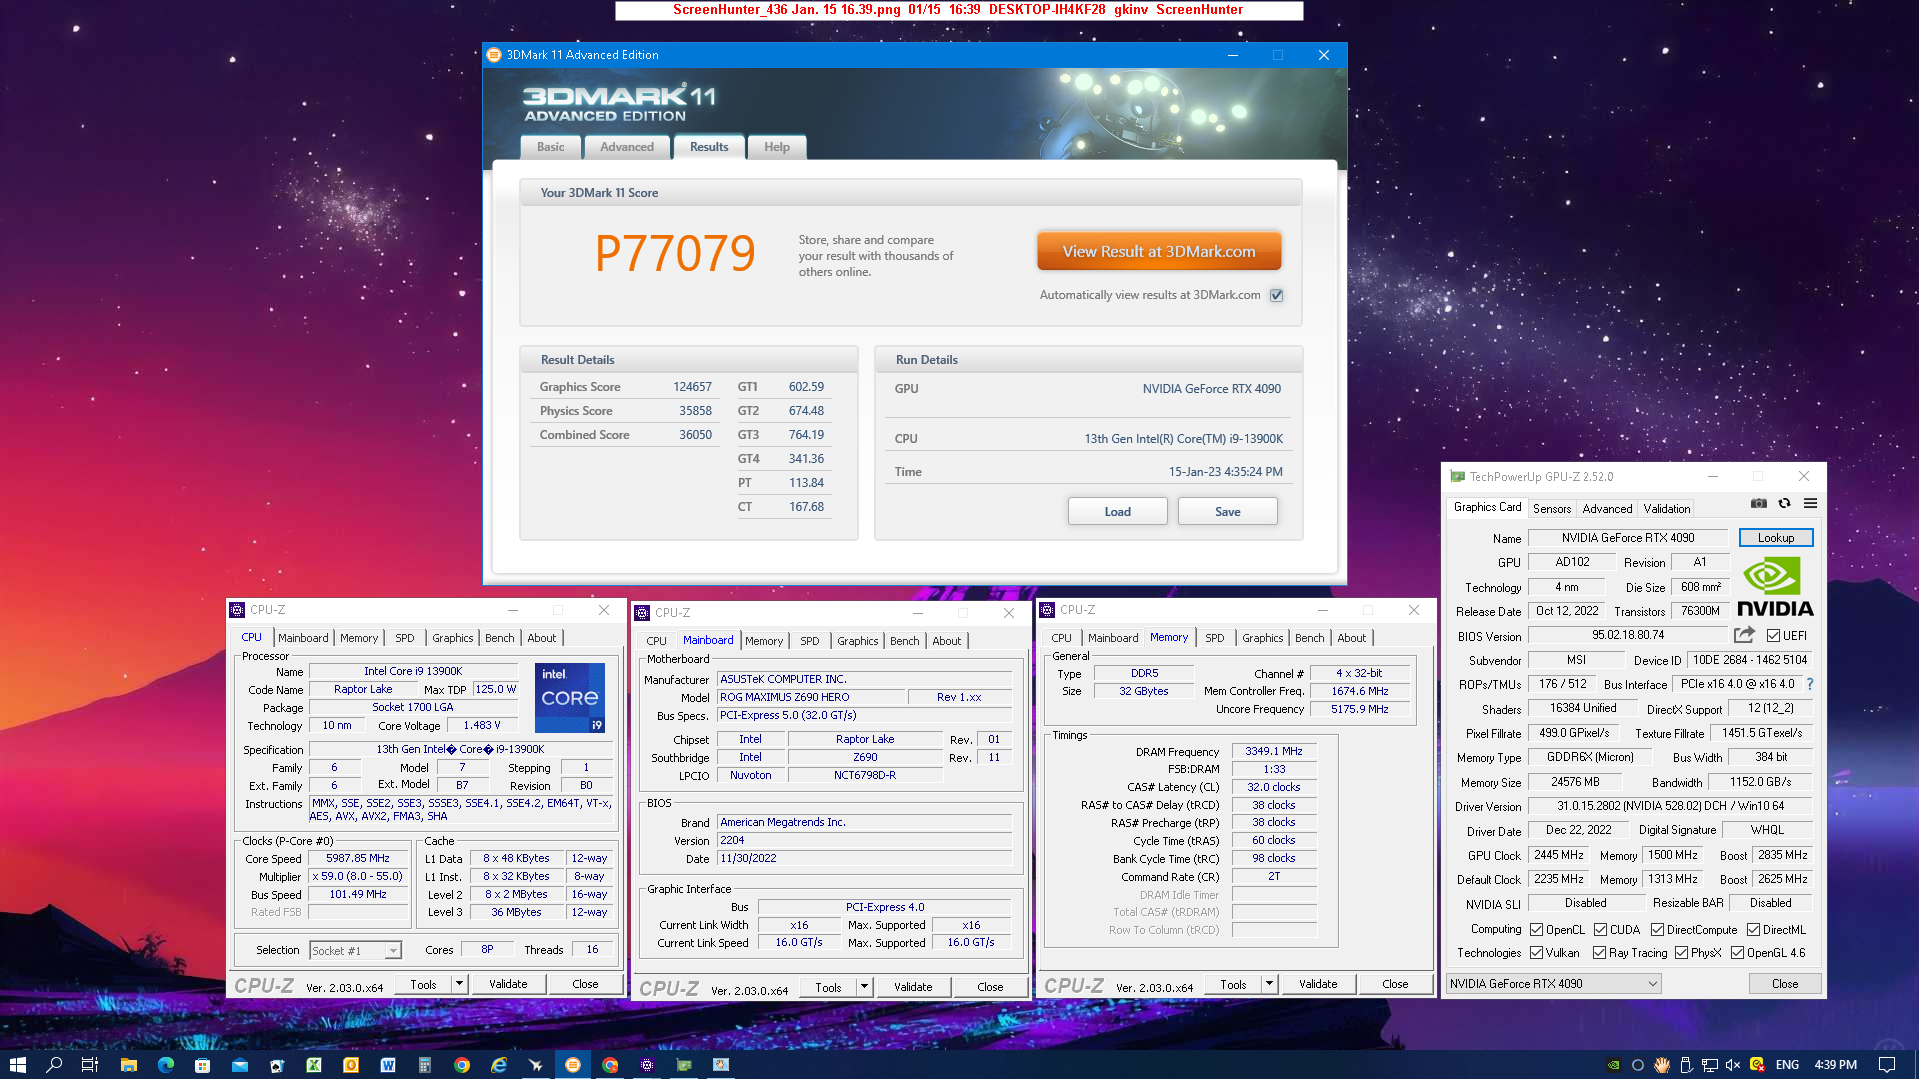
Task: Toggle automatically view results at 3DMark.com
Action: point(1276,295)
